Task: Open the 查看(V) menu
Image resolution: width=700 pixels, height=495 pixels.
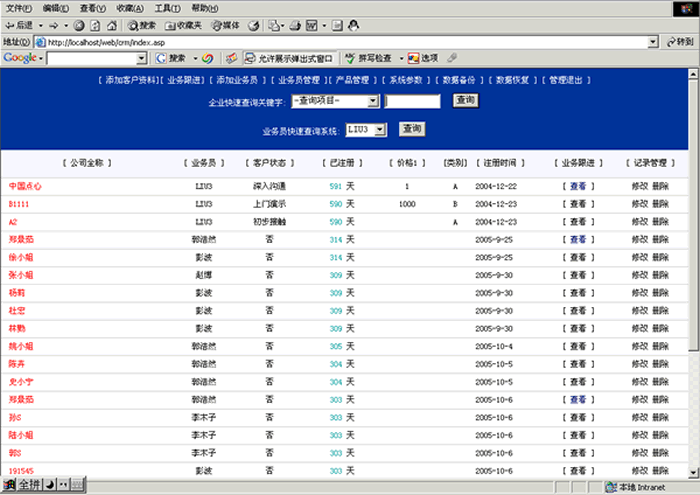Action: coord(93,8)
